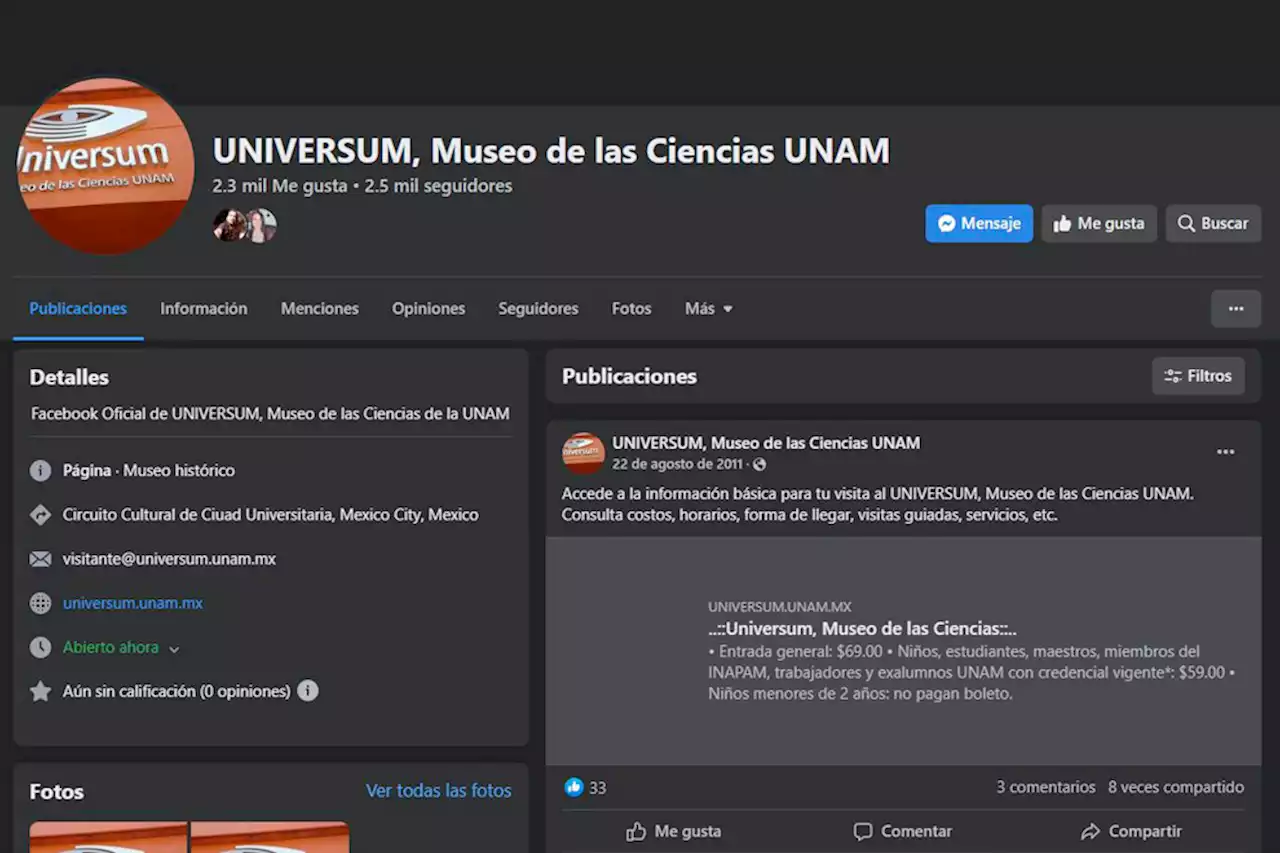The height and width of the screenshot is (853, 1280).
Task: Click the Mensaje messenger button
Action: coord(979,224)
